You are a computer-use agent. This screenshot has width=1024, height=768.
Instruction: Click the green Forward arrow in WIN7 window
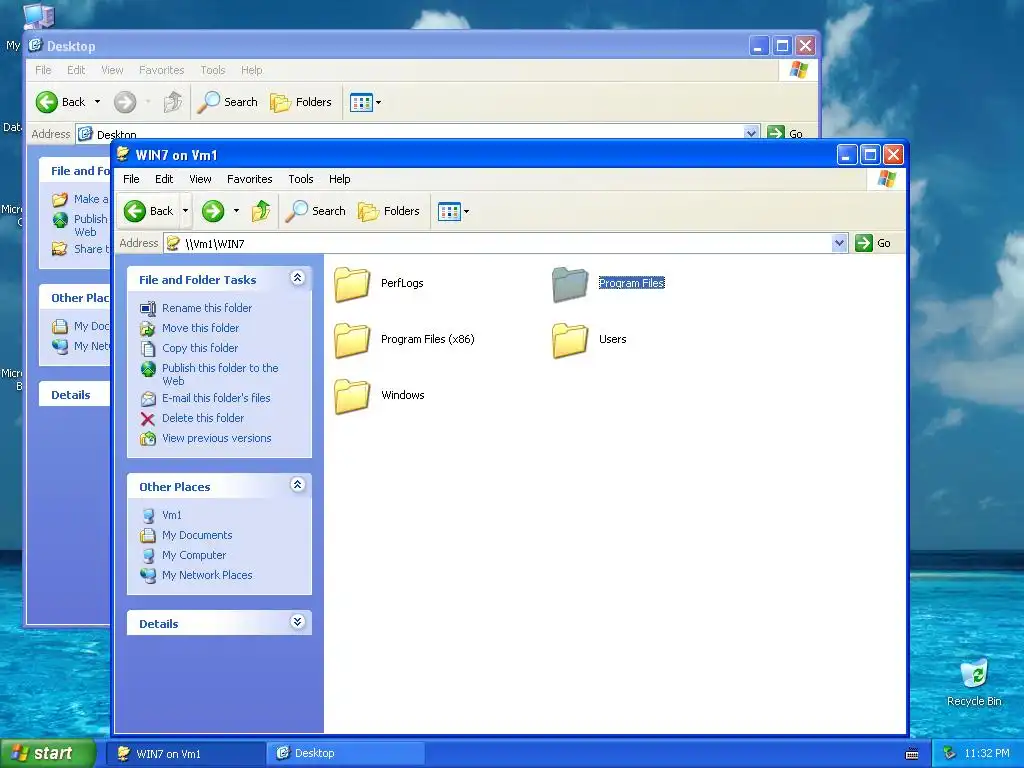[x=213, y=211]
